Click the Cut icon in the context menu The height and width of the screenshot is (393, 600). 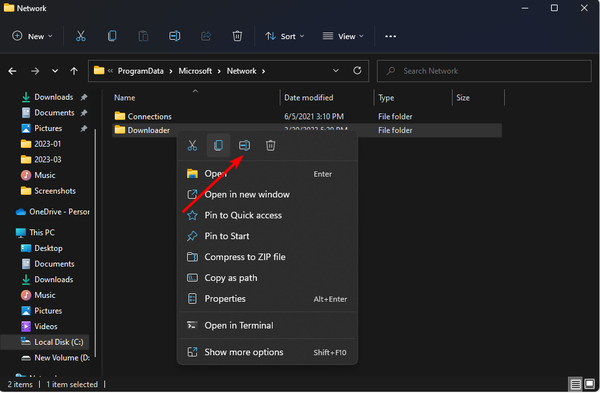[x=192, y=145]
